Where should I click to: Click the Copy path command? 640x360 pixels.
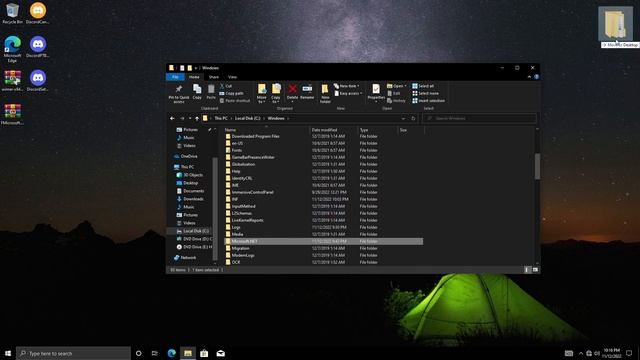coord(231,93)
